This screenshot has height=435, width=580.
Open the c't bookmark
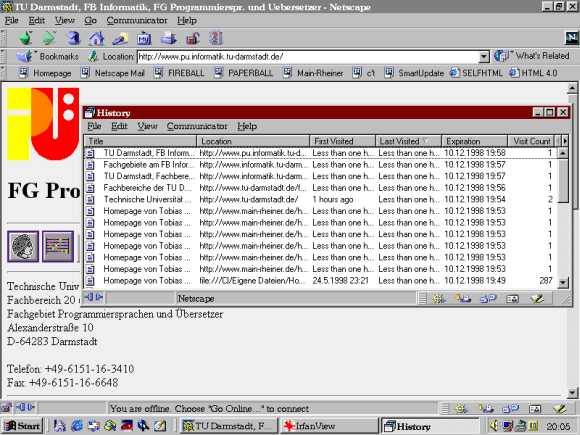[364, 73]
